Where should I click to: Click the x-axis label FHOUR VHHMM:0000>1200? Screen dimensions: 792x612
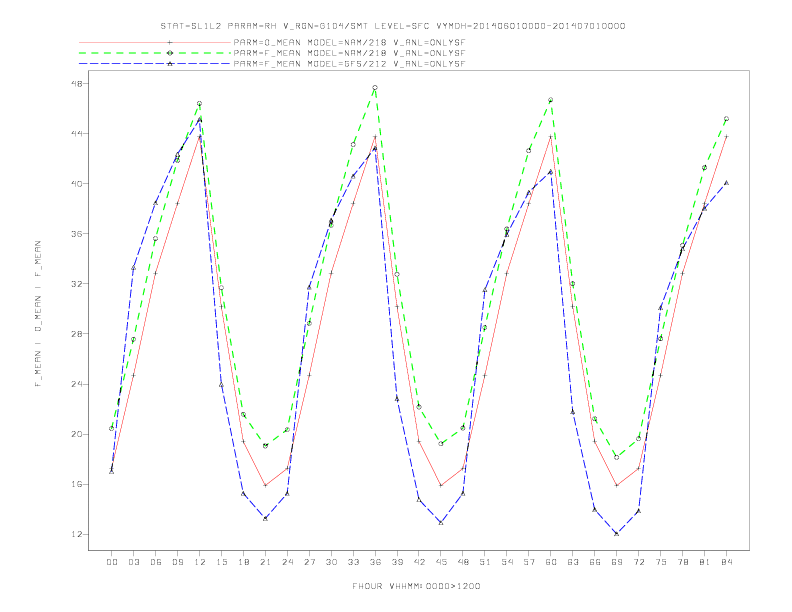click(416, 586)
